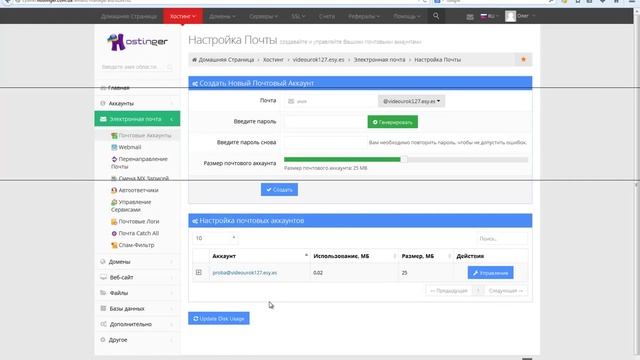This screenshot has height=360, width=640.
Task: Click the Hostinger logo
Action: tap(137, 42)
